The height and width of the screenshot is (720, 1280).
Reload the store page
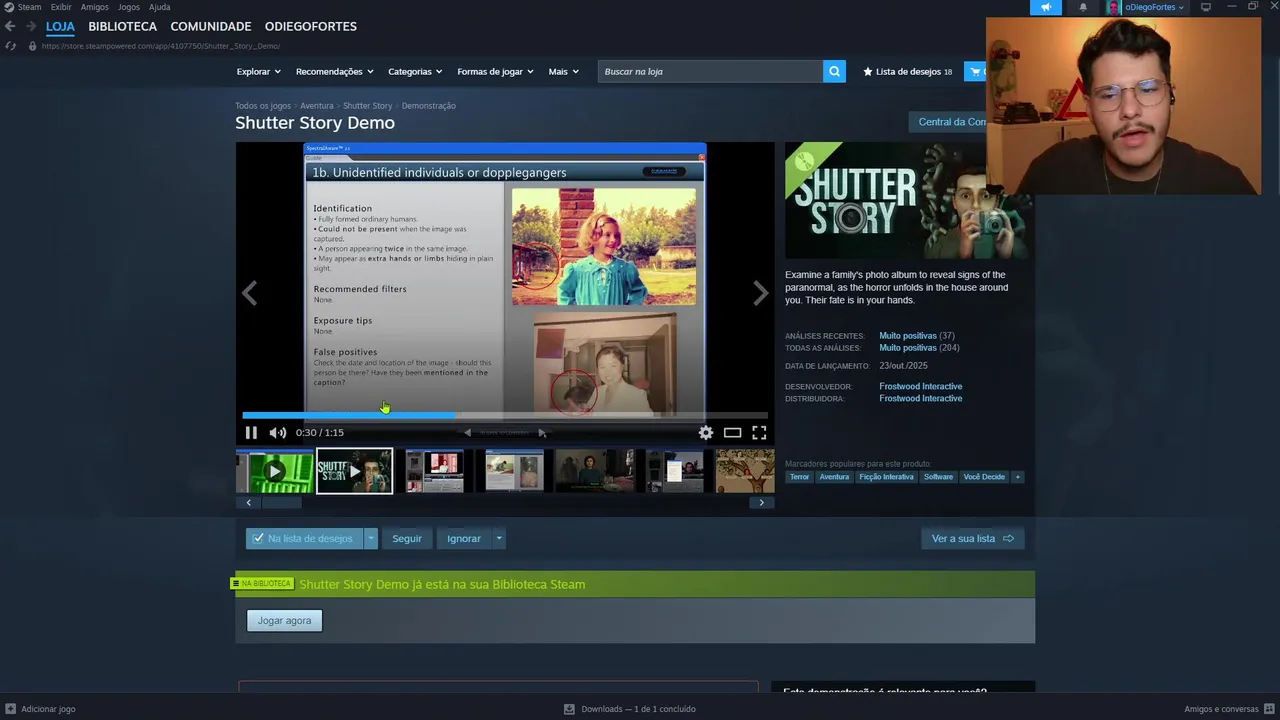pyautogui.click(x=10, y=46)
